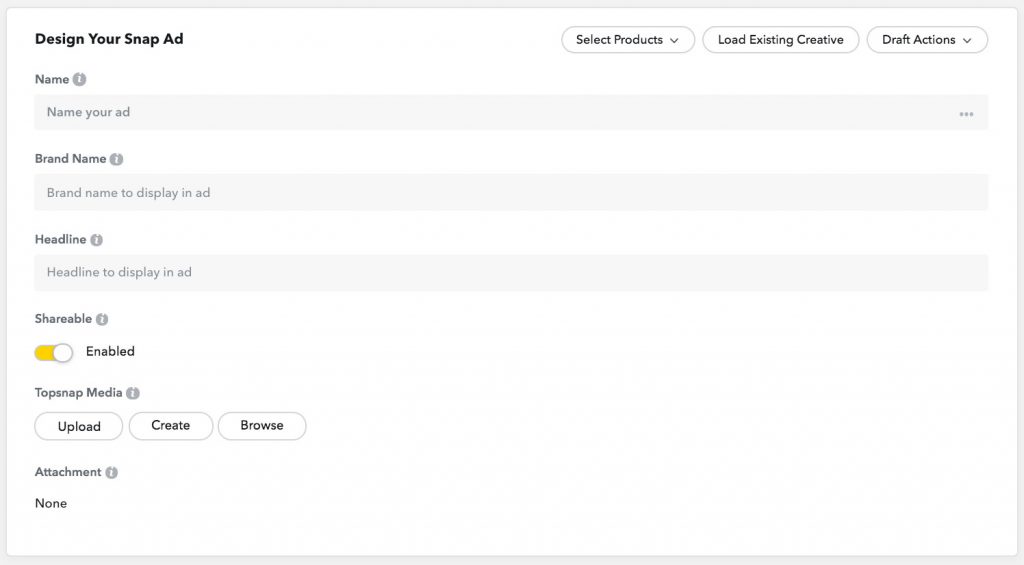1024x565 pixels.
Task: Focus the Name your ad input field
Action: 511,112
